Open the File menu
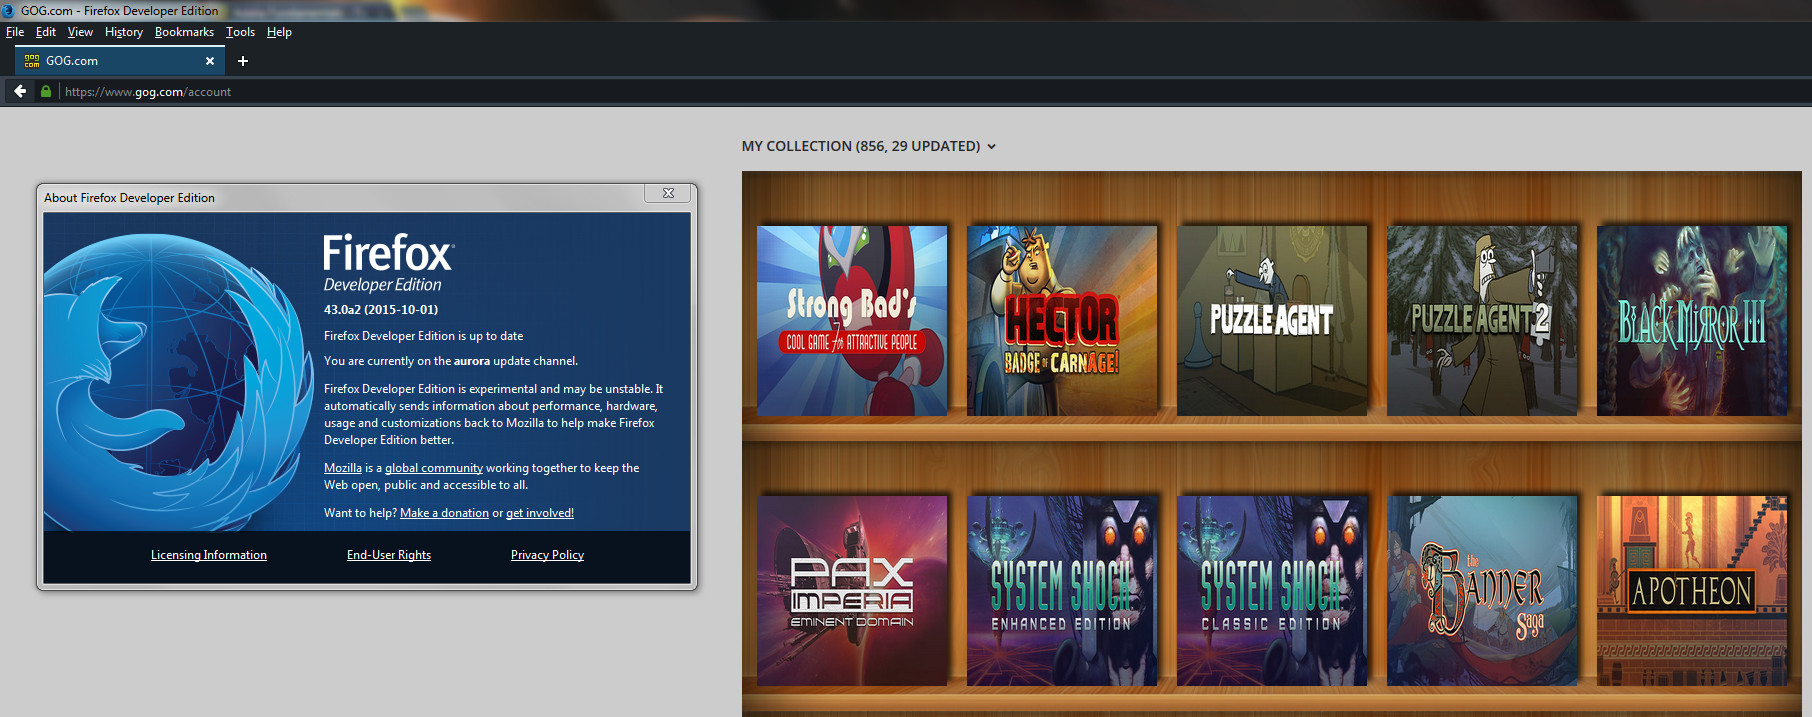Screen dimensions: 1812x717 coord(15,32)
